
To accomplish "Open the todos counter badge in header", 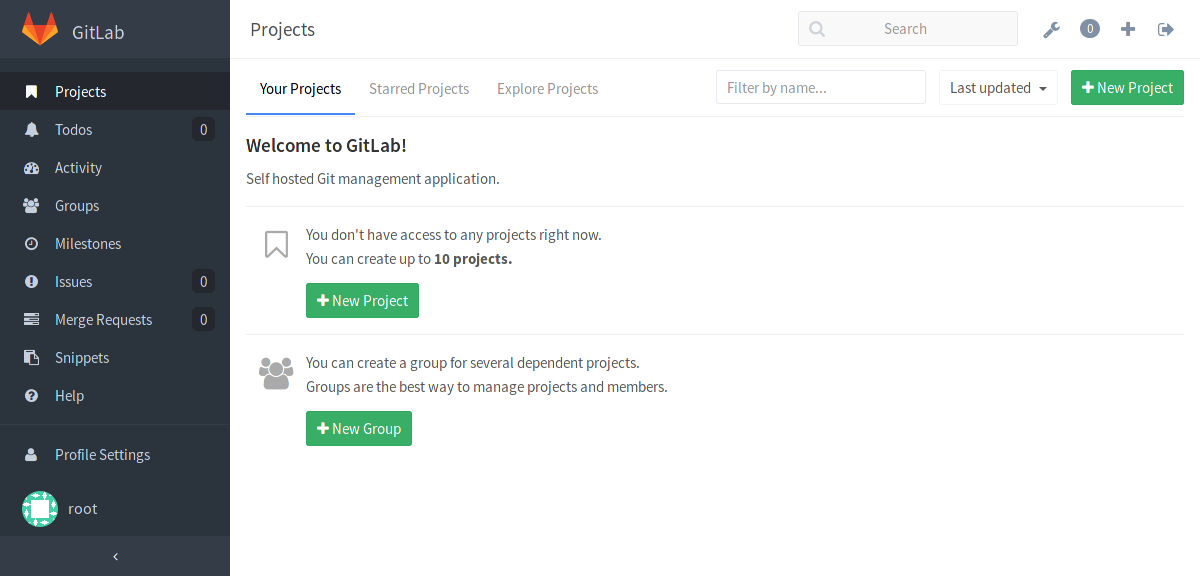I will point(1090,29).
